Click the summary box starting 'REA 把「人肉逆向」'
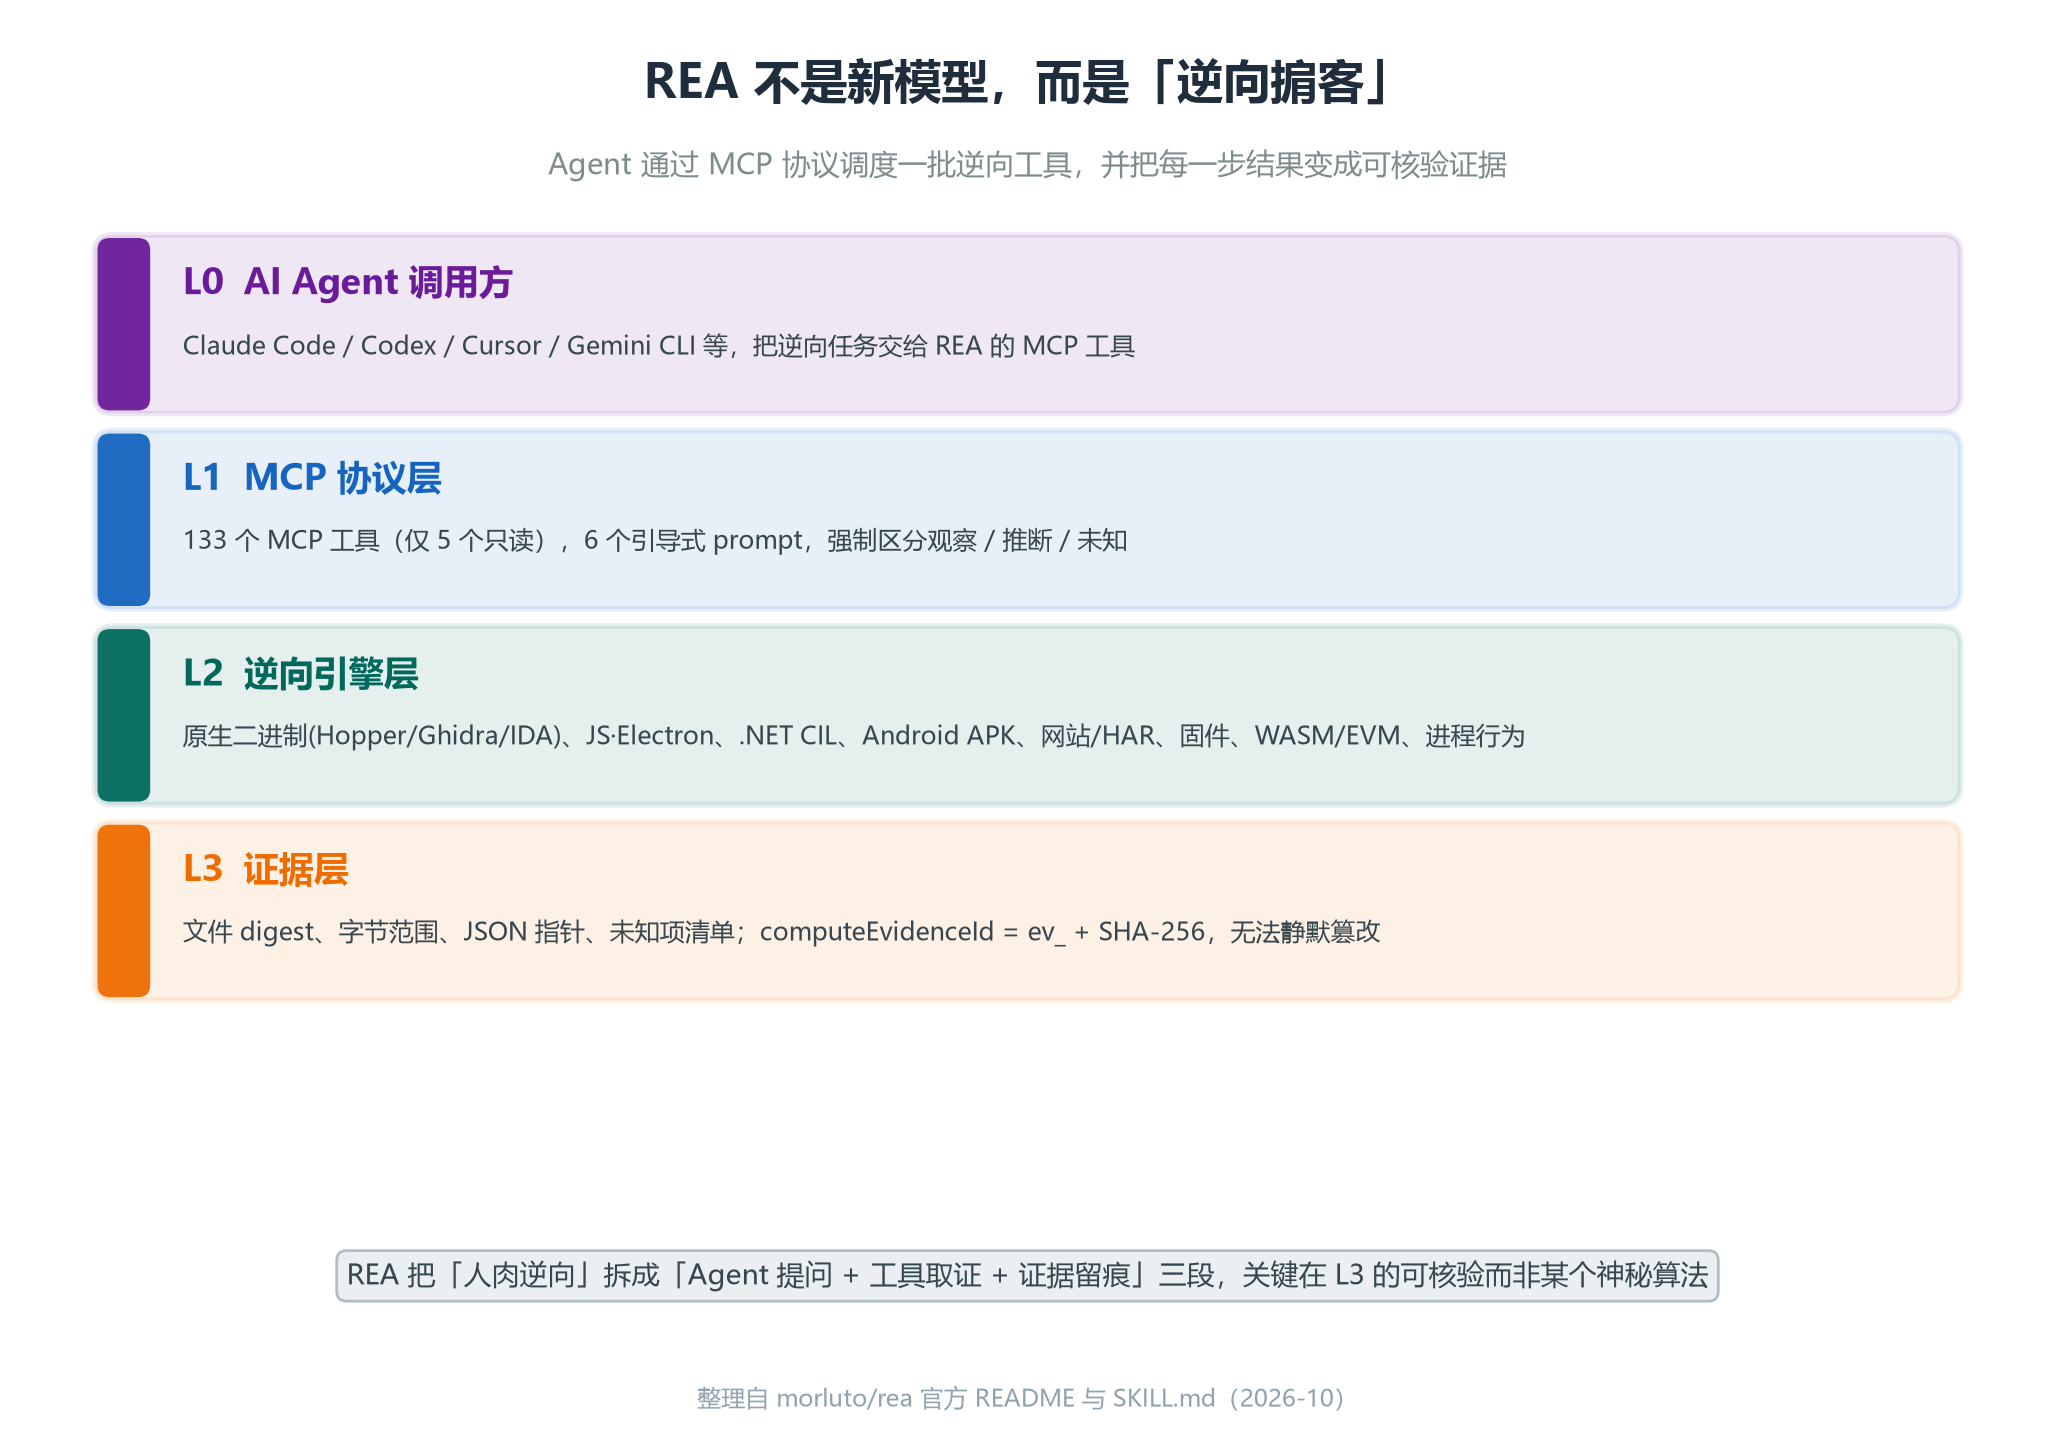 [1027, 1275]
